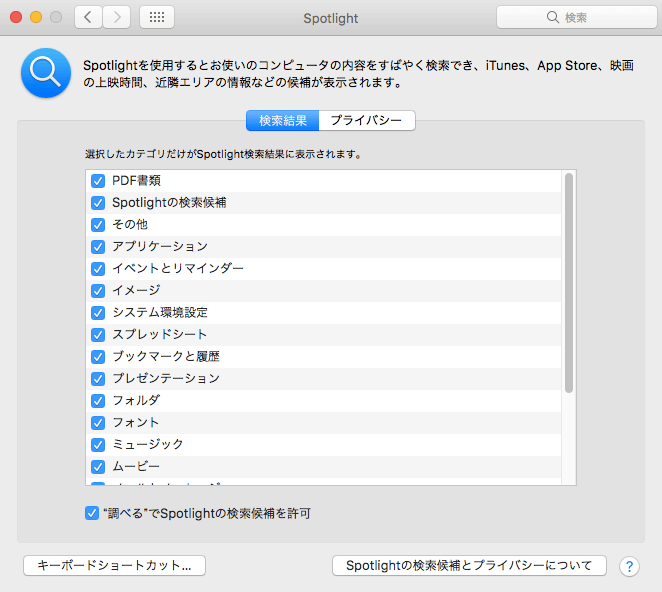Image resolution: width=662 pixels, height=592 pixels.
Task: Toggle the その他 checkbox
Action: (98, 225)
